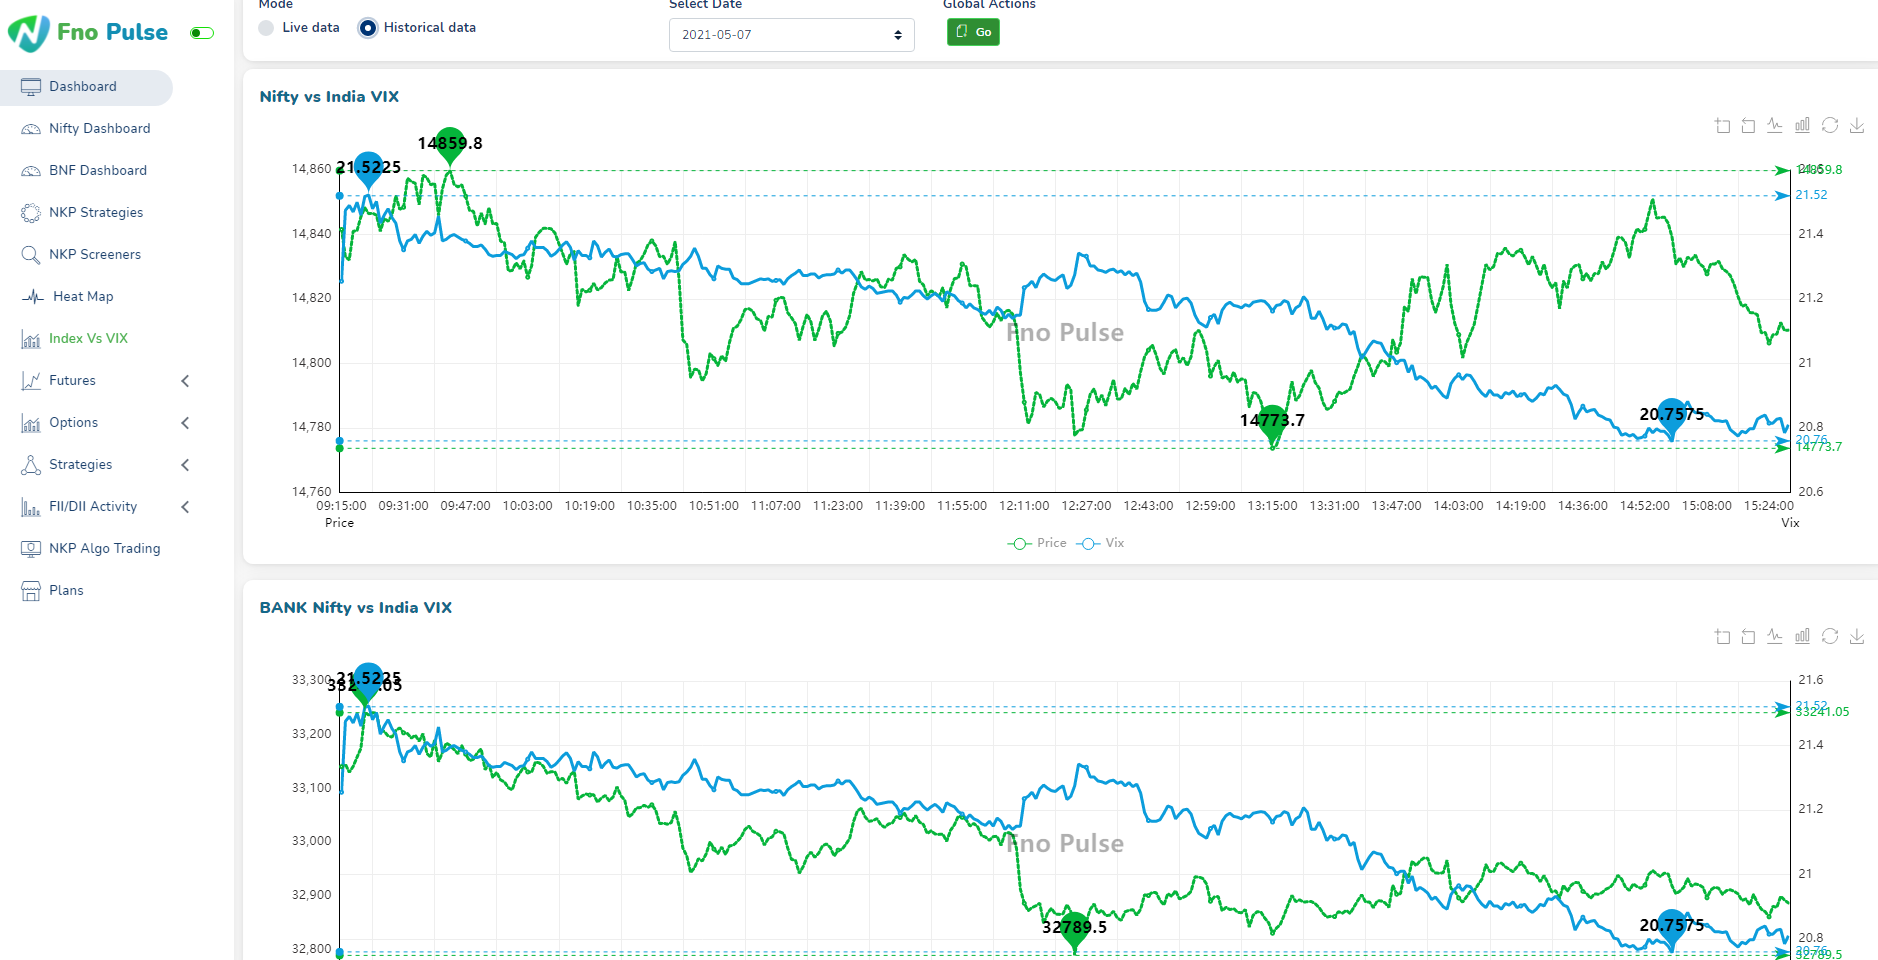
Task: Switch Nifty chart to bar view
Action: click(1802, 125)
